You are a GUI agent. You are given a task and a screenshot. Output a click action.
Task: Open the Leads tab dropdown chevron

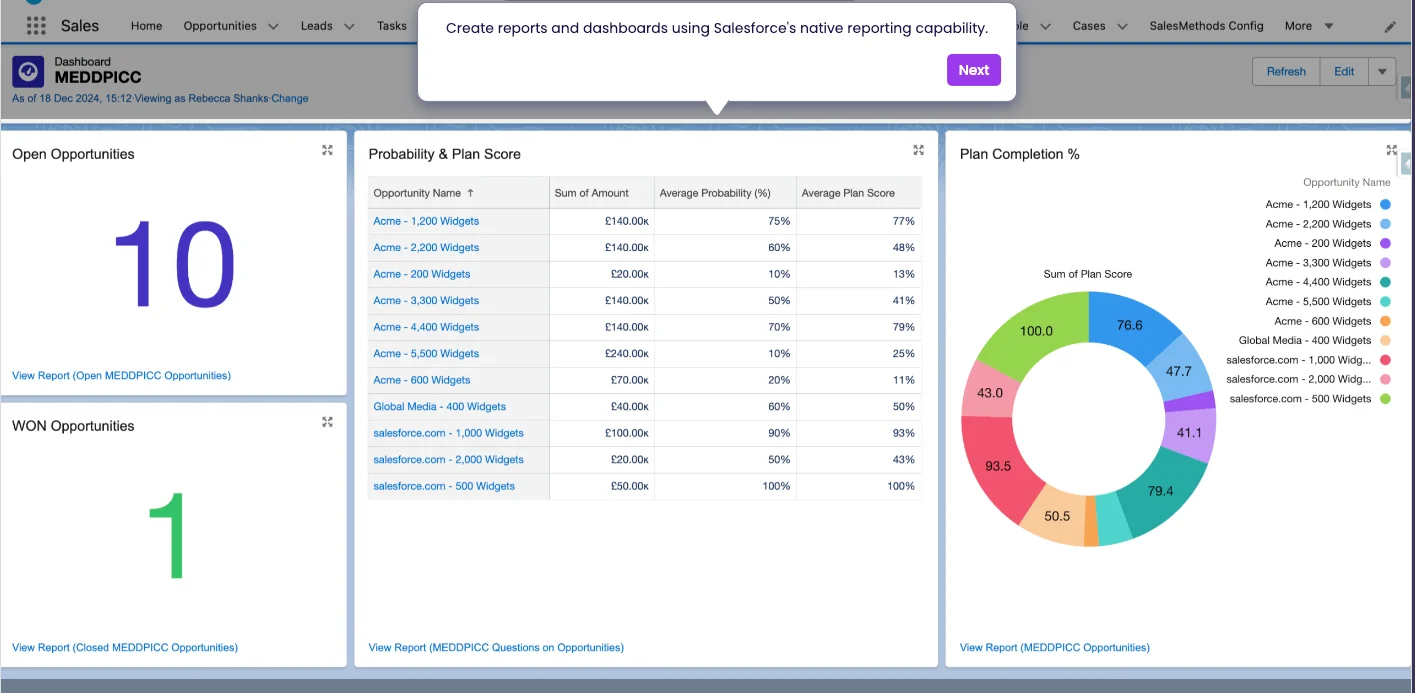349,27
